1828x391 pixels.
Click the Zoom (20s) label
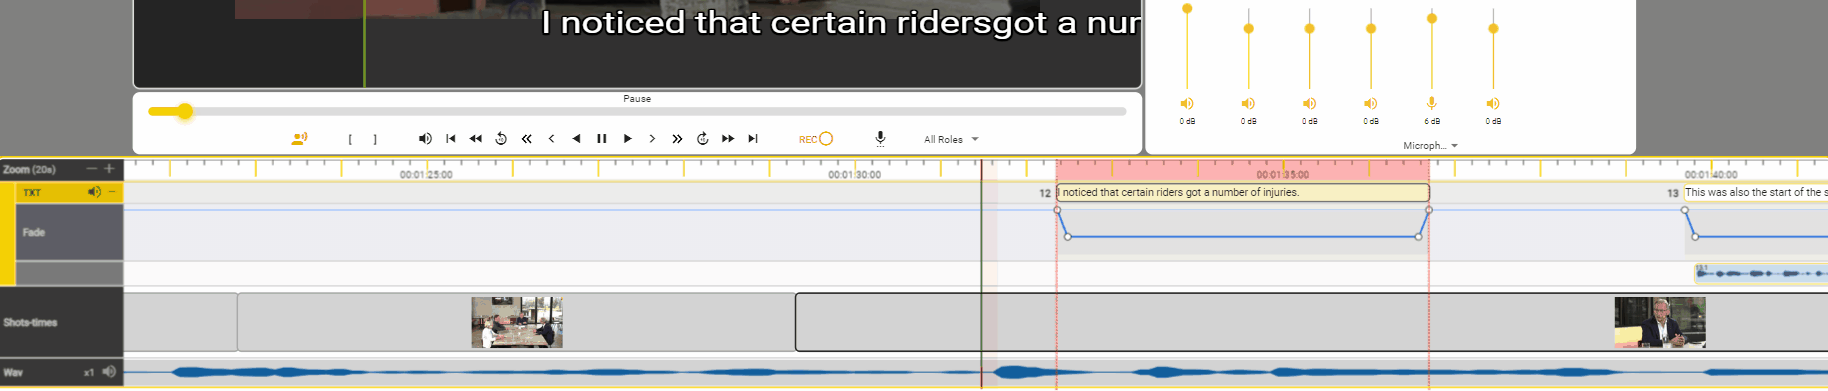coord(29,170)
